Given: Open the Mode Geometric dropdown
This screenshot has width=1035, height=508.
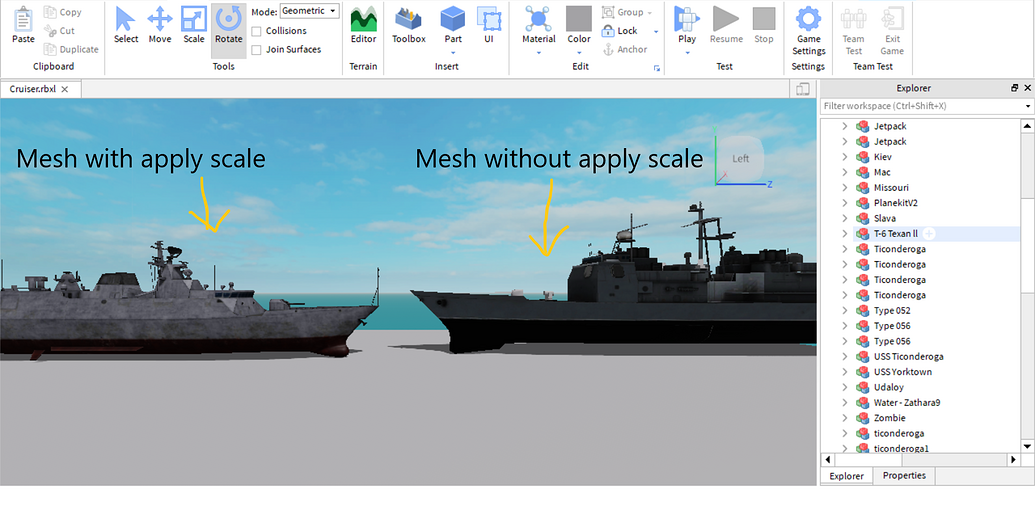Looking at the screenshot, I should pos(310,11).
